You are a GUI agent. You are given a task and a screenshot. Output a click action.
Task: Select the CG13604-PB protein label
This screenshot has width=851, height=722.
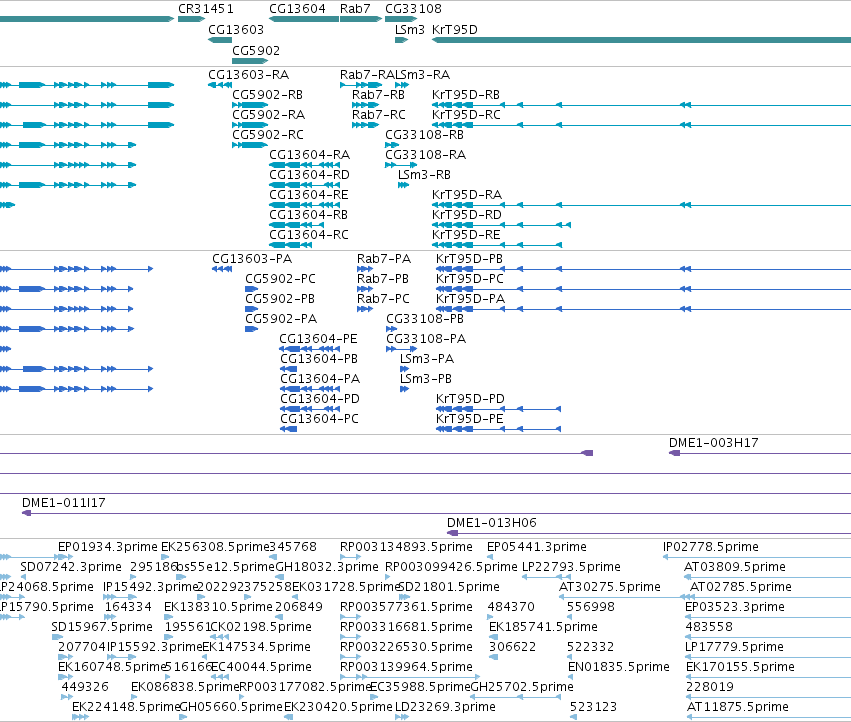coord(319,359)
